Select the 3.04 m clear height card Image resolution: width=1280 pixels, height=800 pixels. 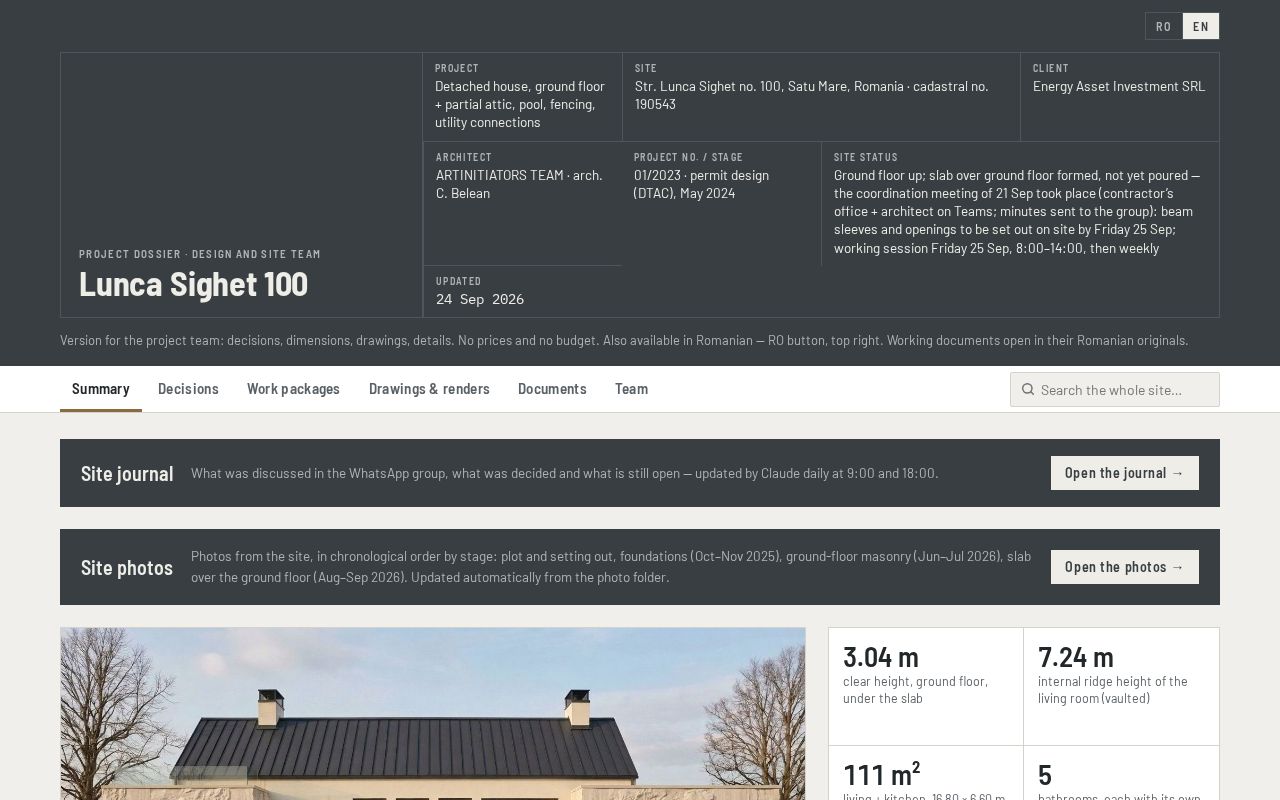926,687
